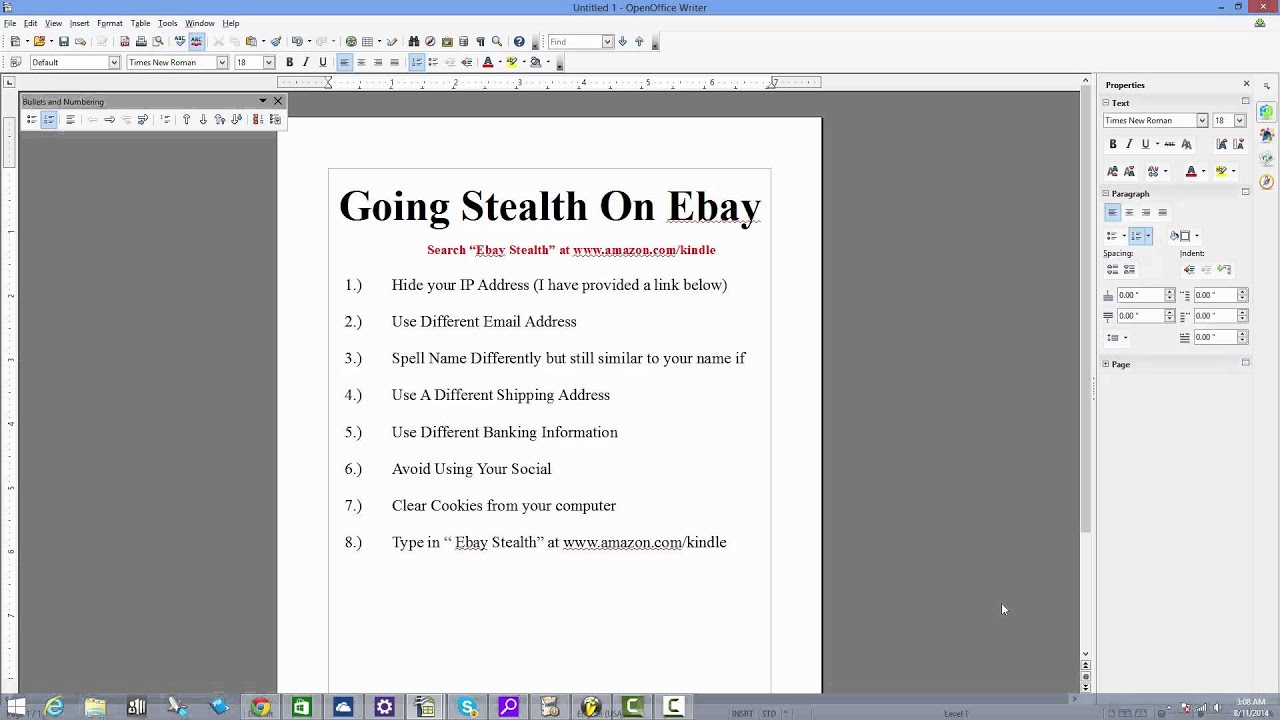Click the vertical scrollbar of the document
This screenshot has height=720, width=1280.
point(1086,310)
